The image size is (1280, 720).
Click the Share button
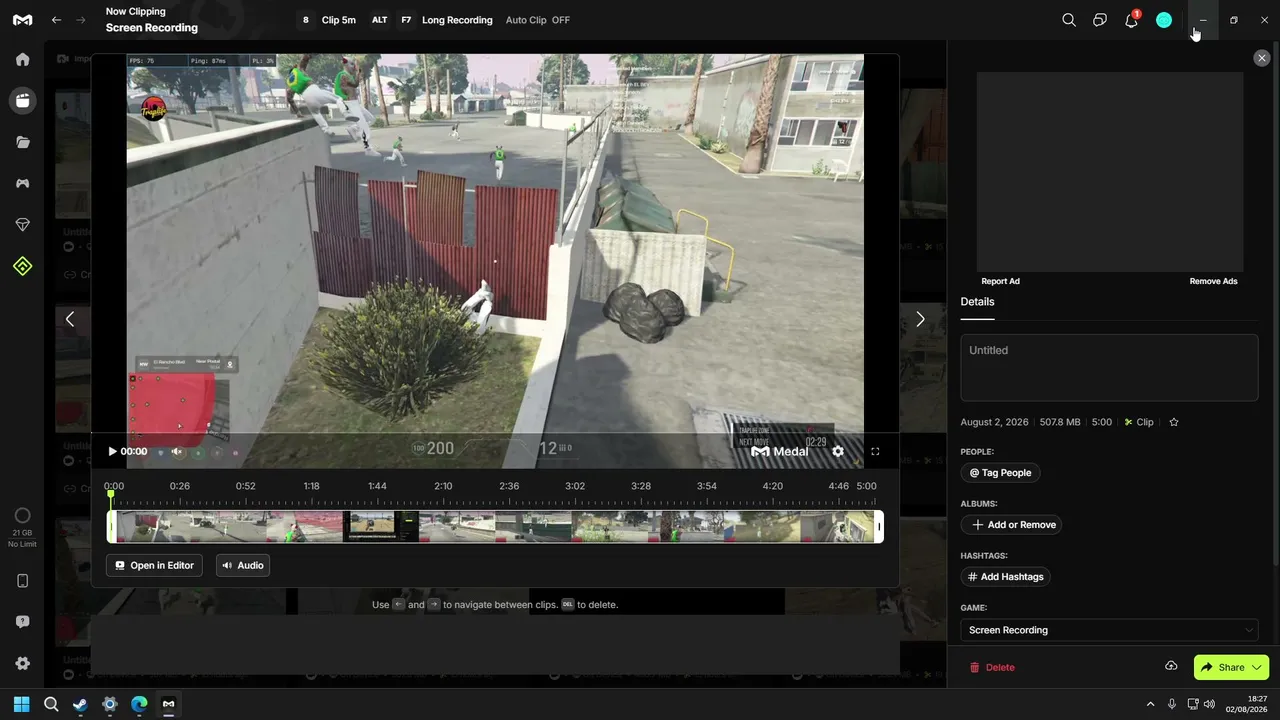coord(1222,667)
